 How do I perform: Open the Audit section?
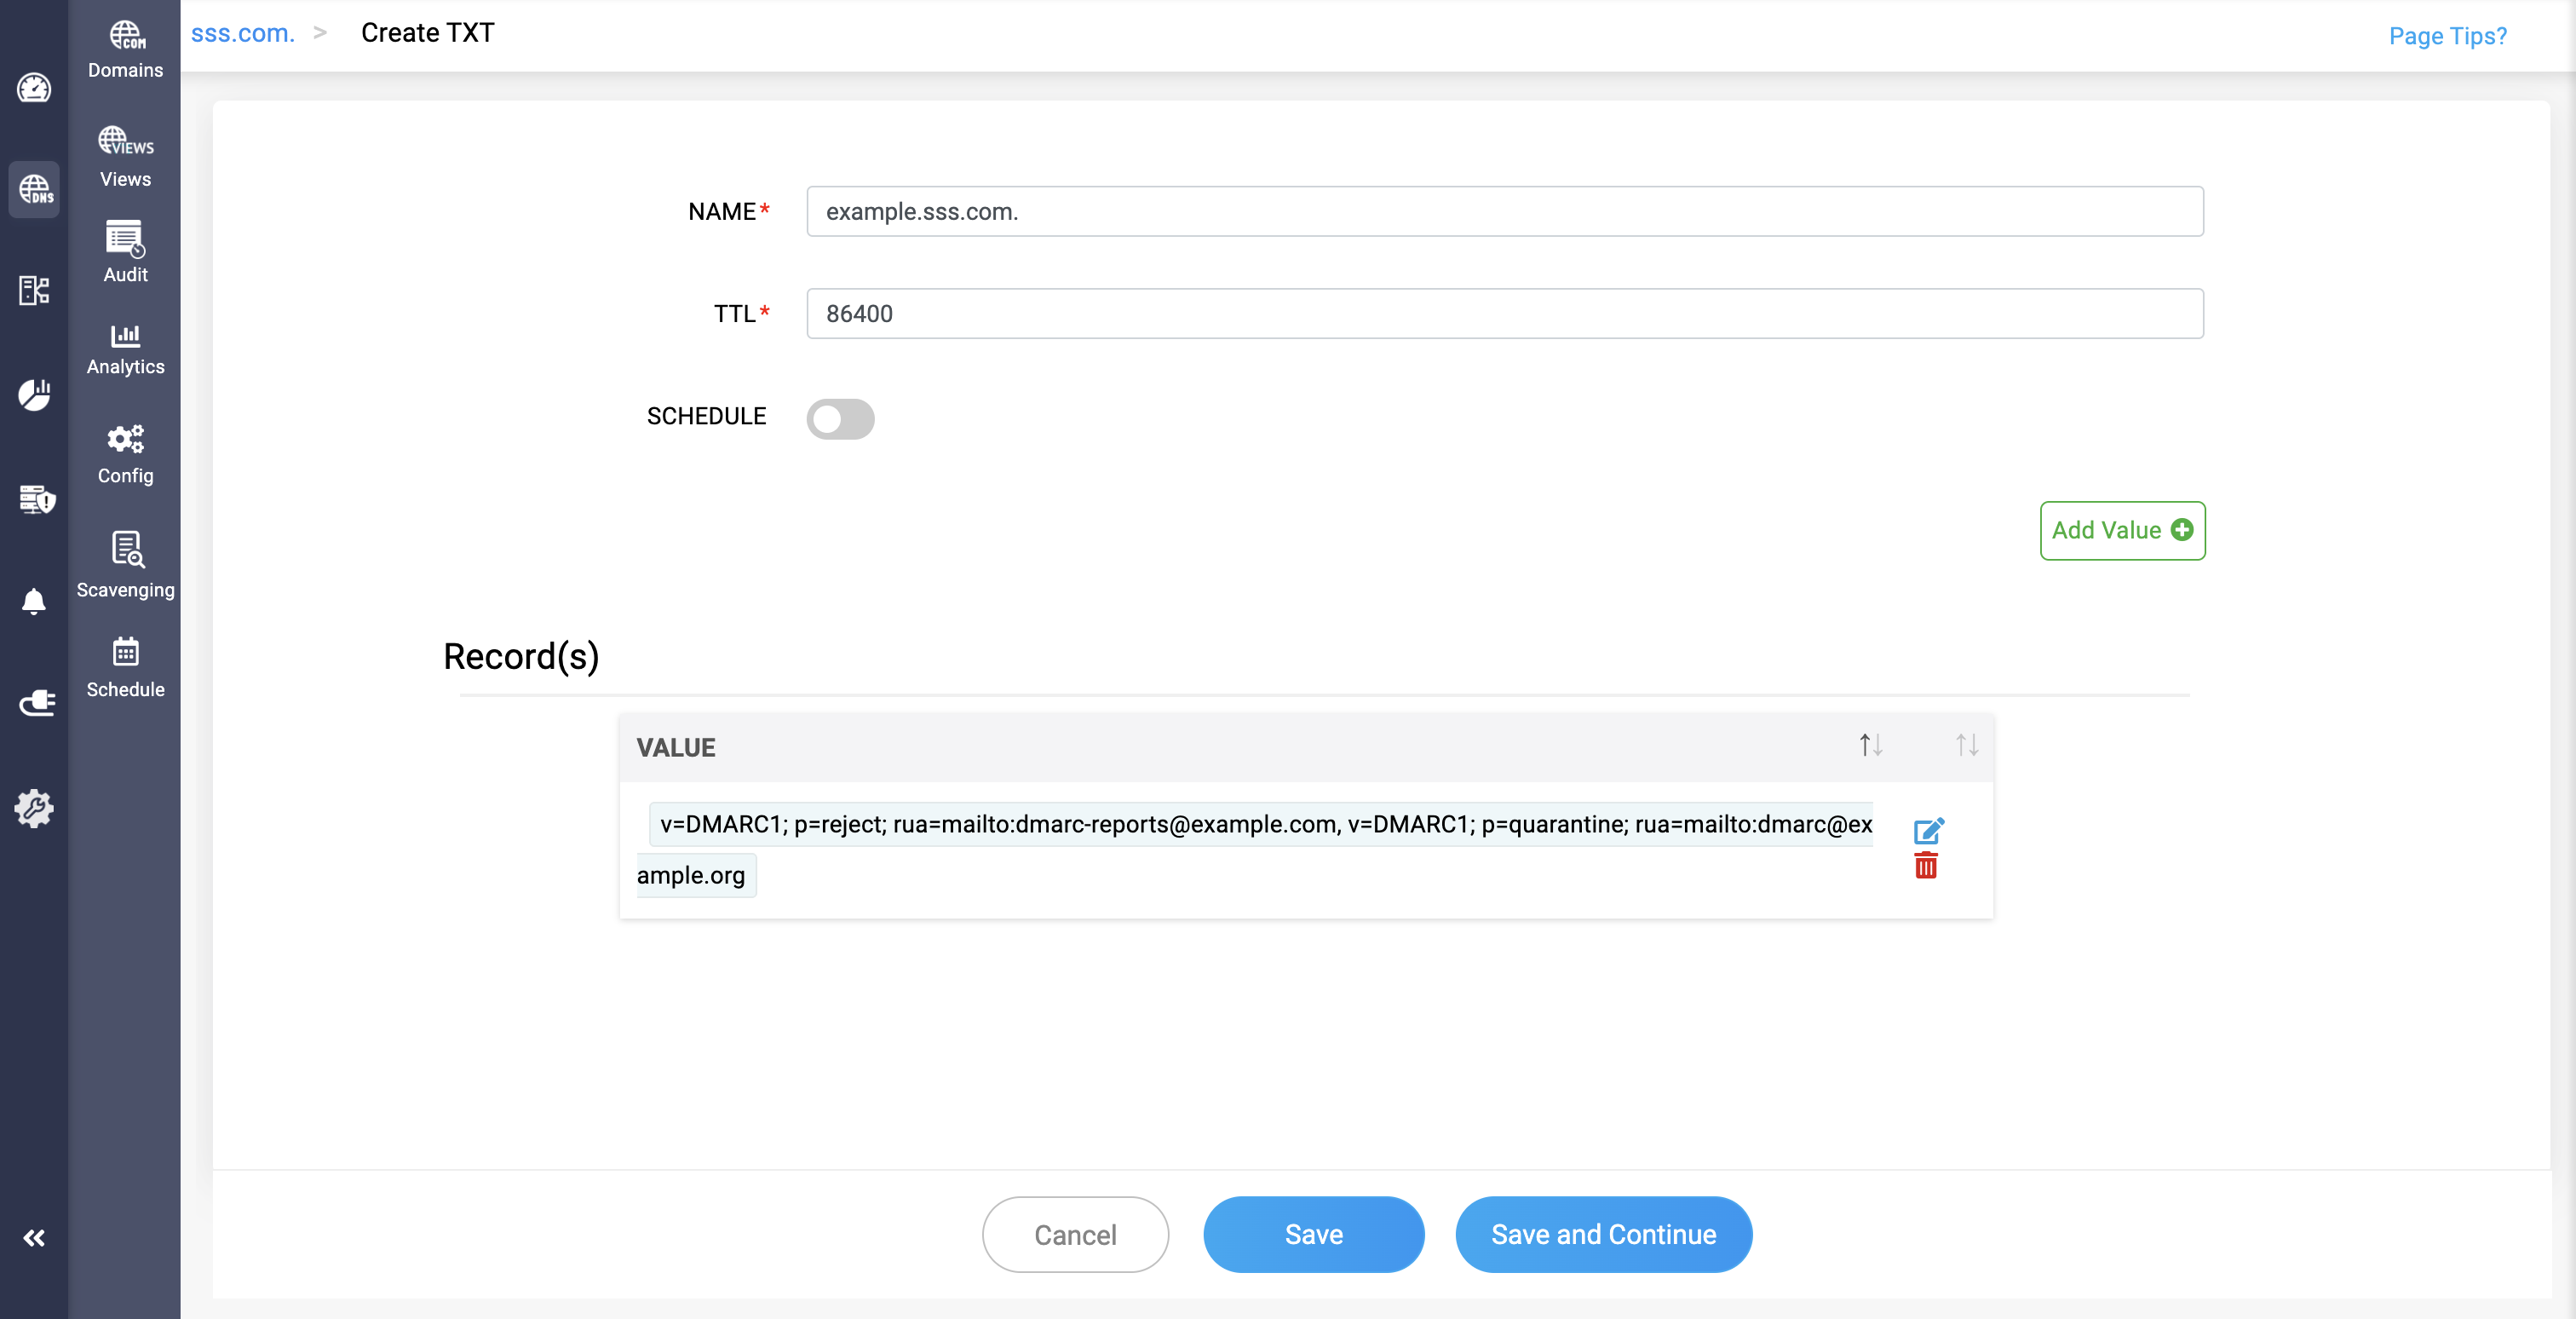click(125, 253)
